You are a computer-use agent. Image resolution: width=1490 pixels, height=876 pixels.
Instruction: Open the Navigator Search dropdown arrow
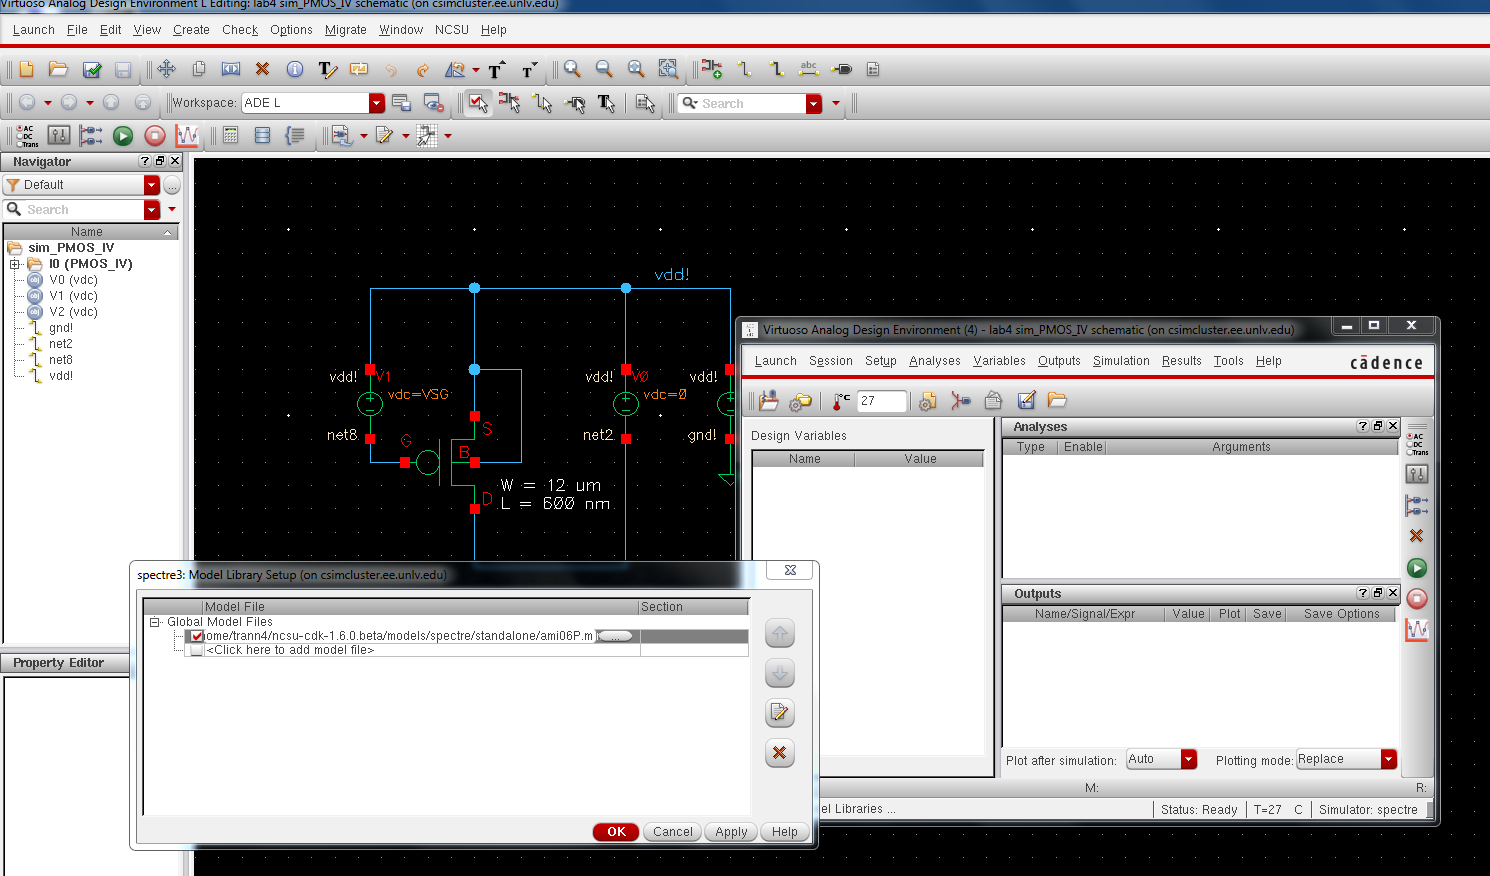pyautogui.click(x=151, y=210)
